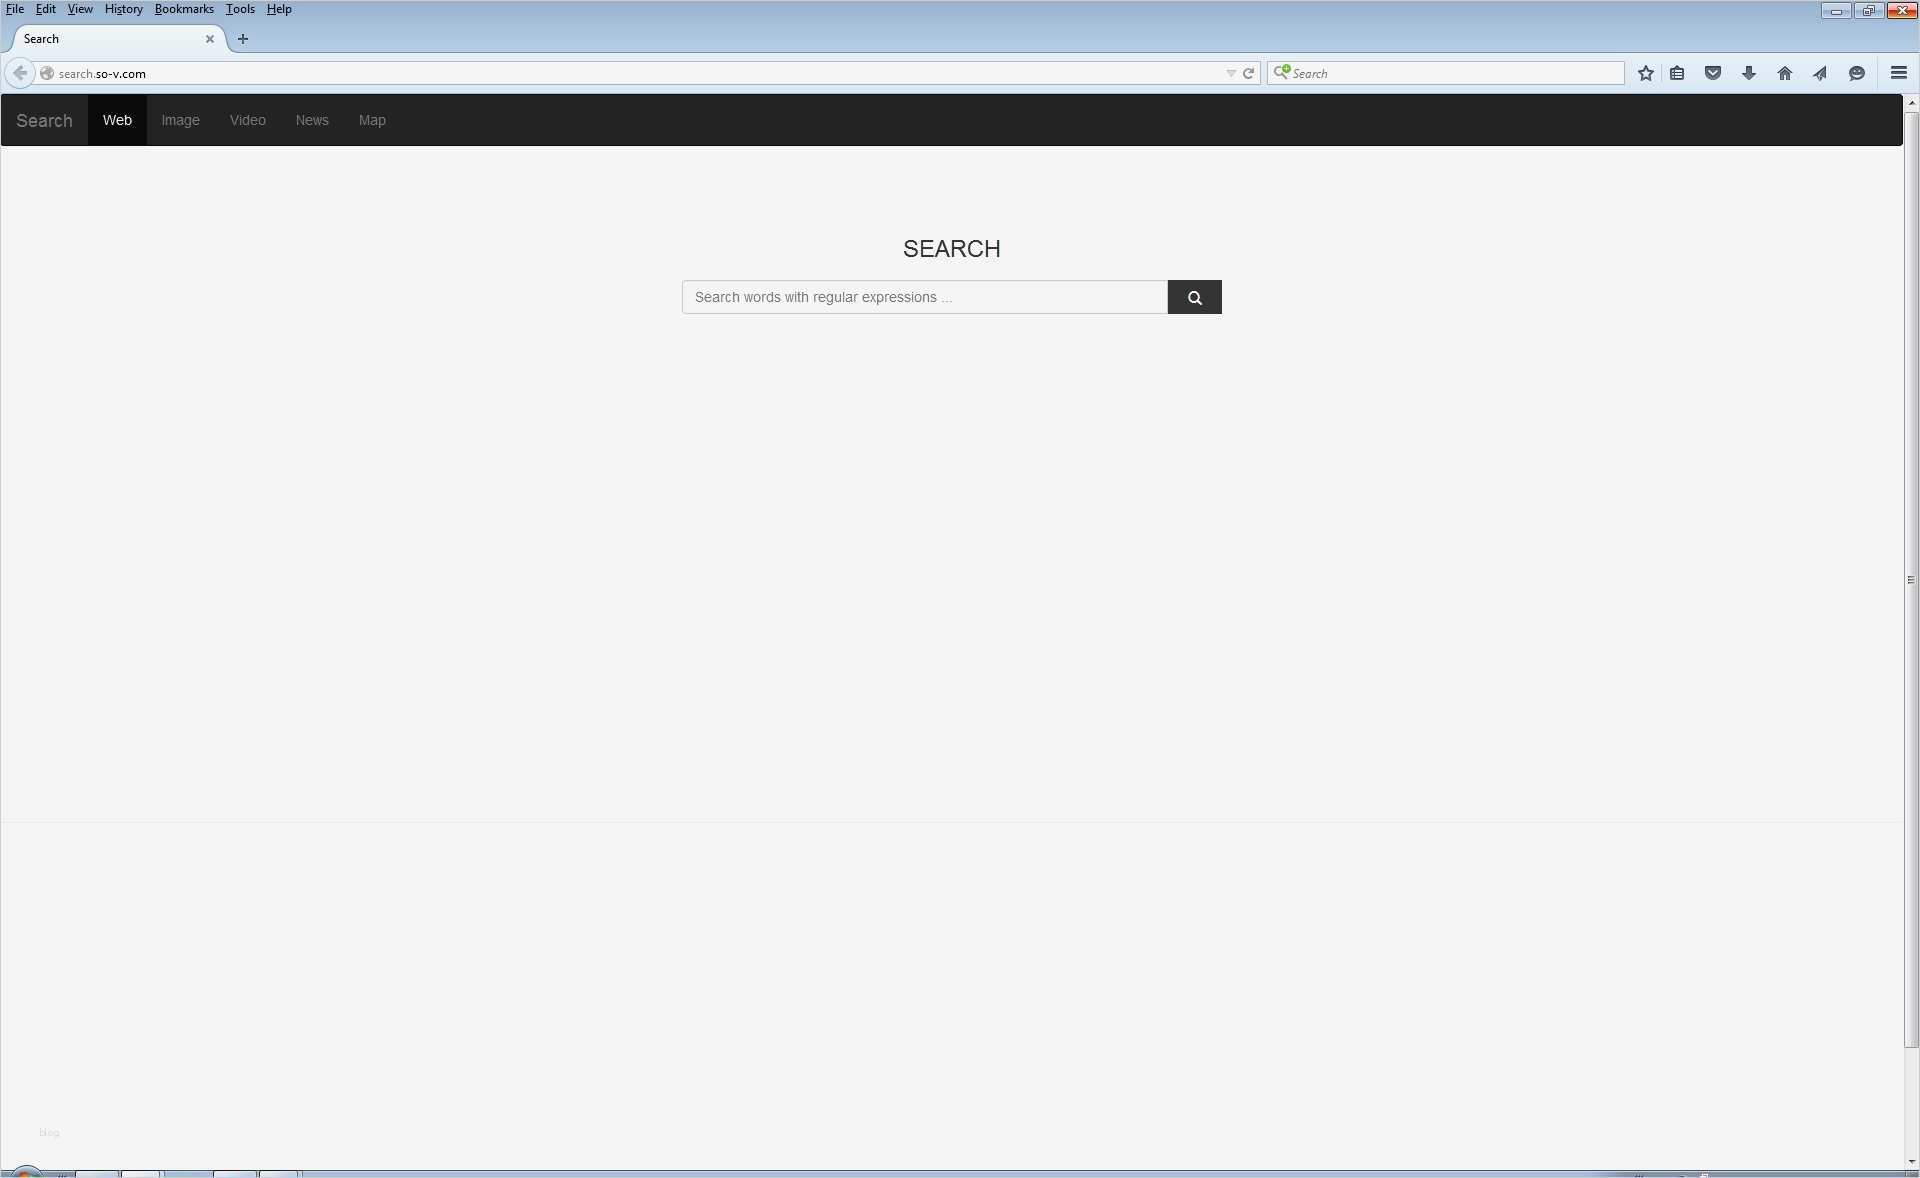The width and height of the screenshot is (1920, 1178).
Task: Click the paper plane share icon
Action: pyautogui.click(x=1820, y=73)
